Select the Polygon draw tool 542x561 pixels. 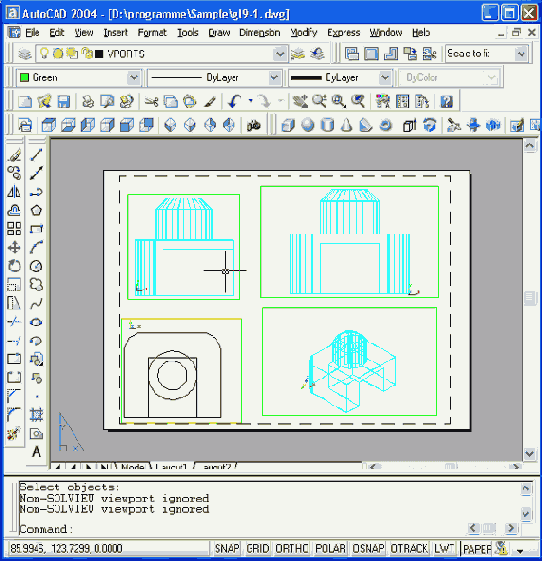(36, 210)
